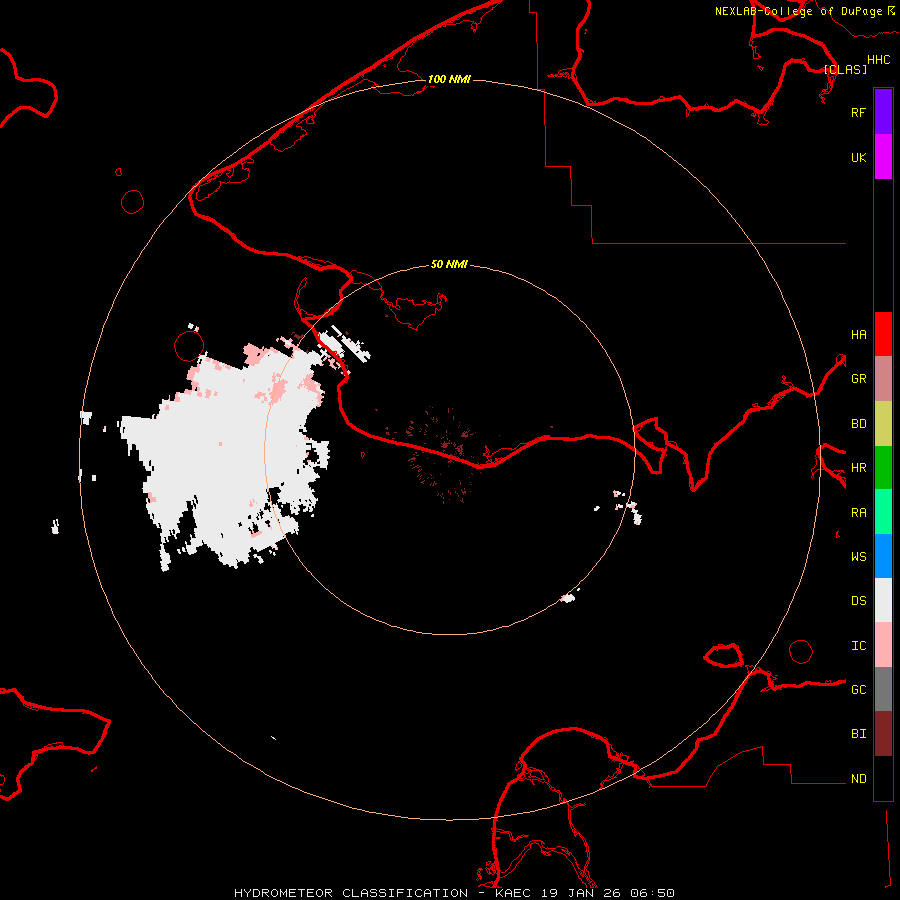Click the IC light-pink legend swatch
900x900 pixels.
[x=883, y=645]
